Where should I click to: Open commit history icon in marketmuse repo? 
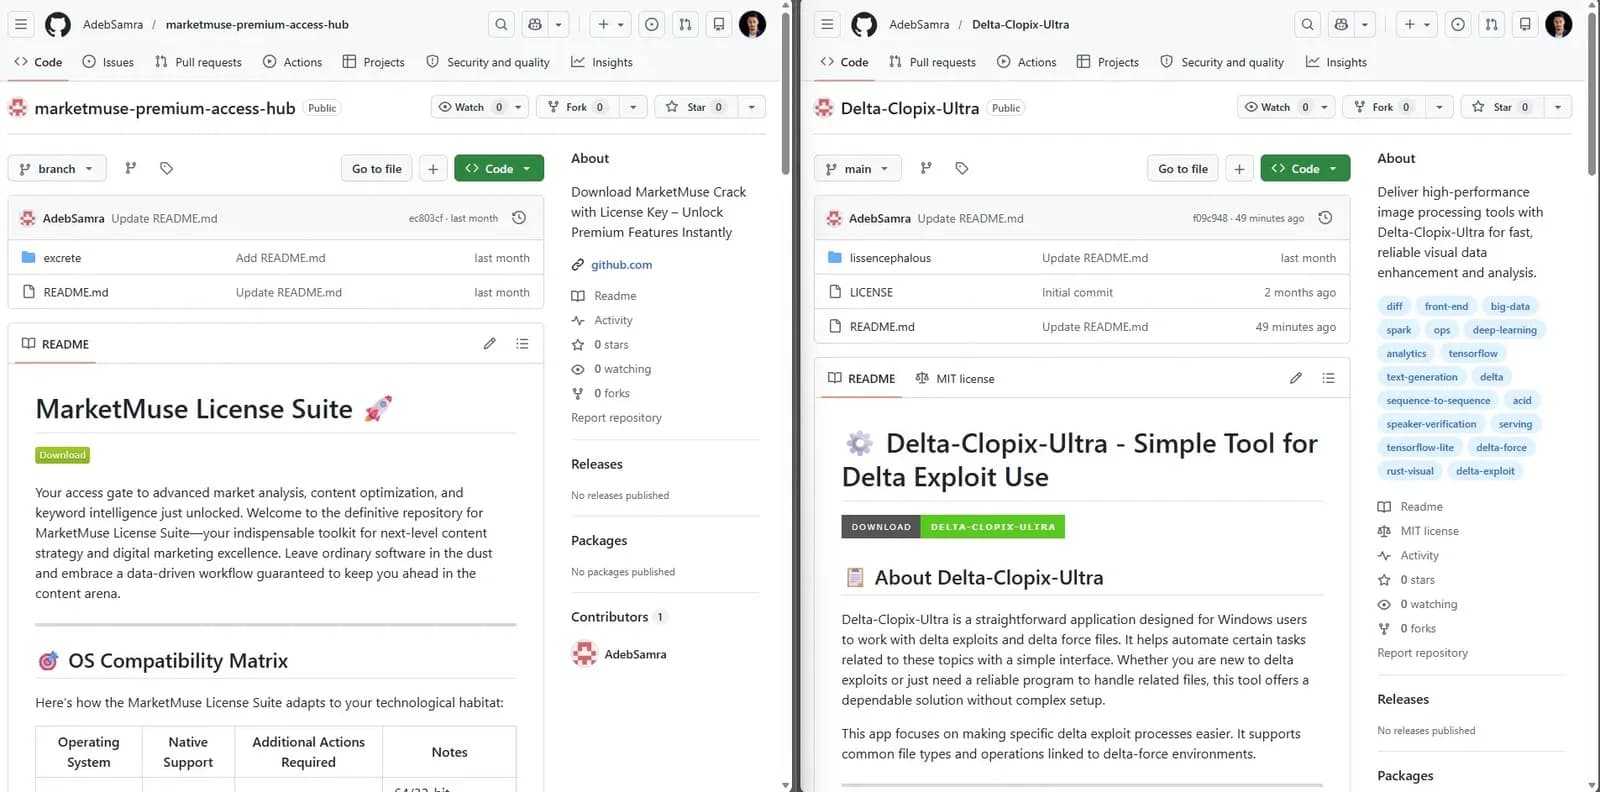pyautogui.click(x=519, y=218)
